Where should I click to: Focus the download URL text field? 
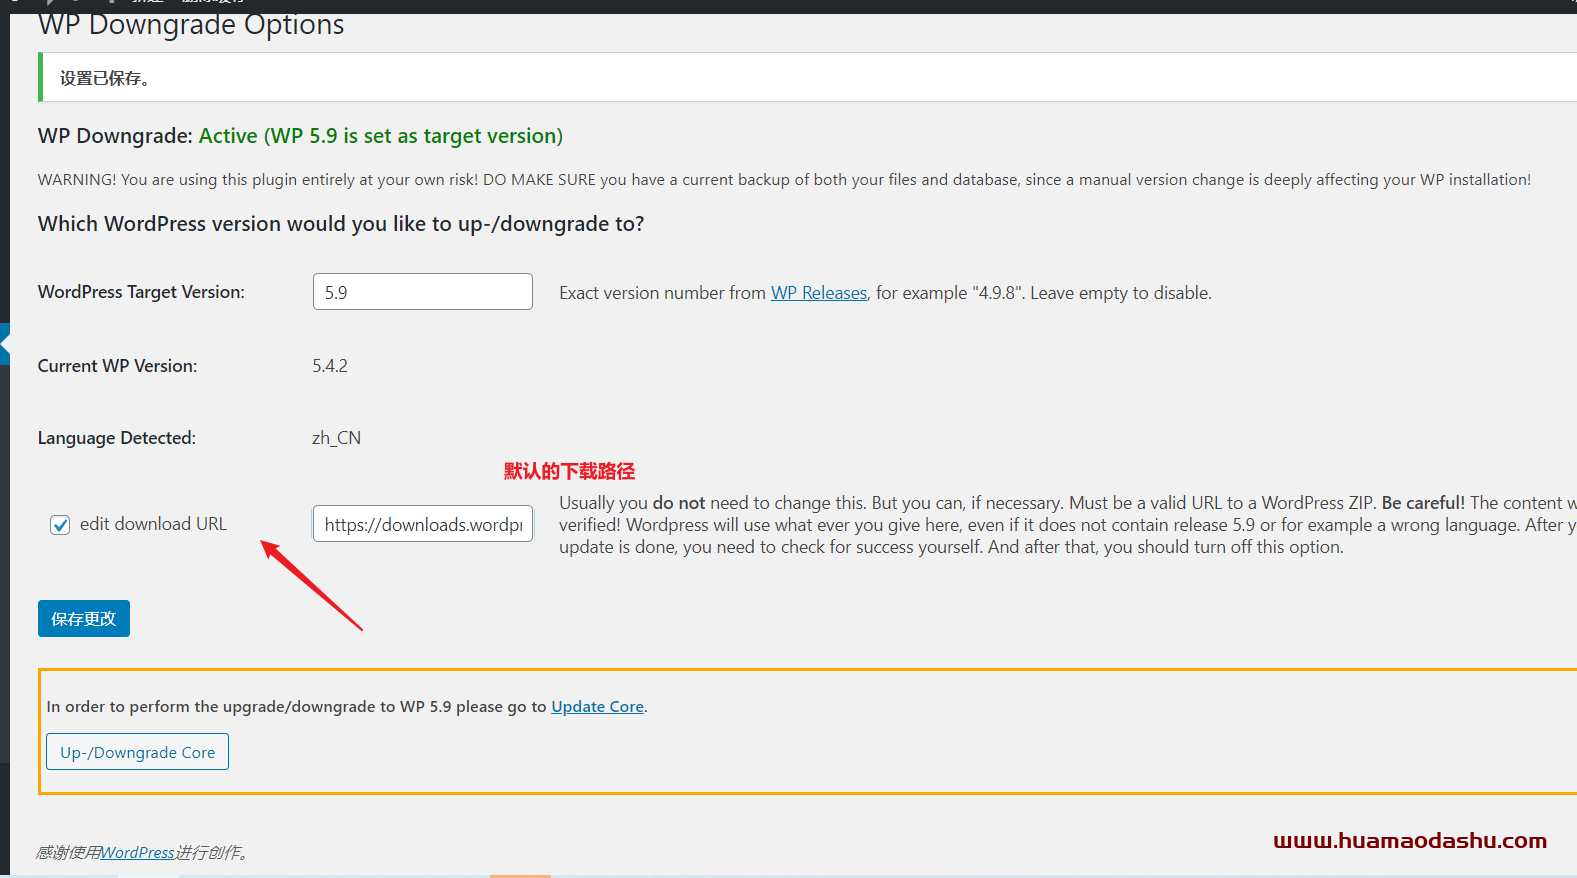[x=423, y=524]
